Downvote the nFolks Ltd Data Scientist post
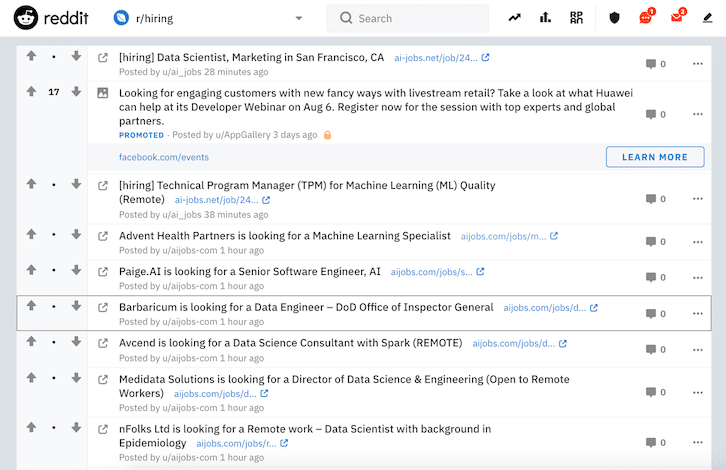This screenshot has width=726, height=470. (x=76, y=427)
